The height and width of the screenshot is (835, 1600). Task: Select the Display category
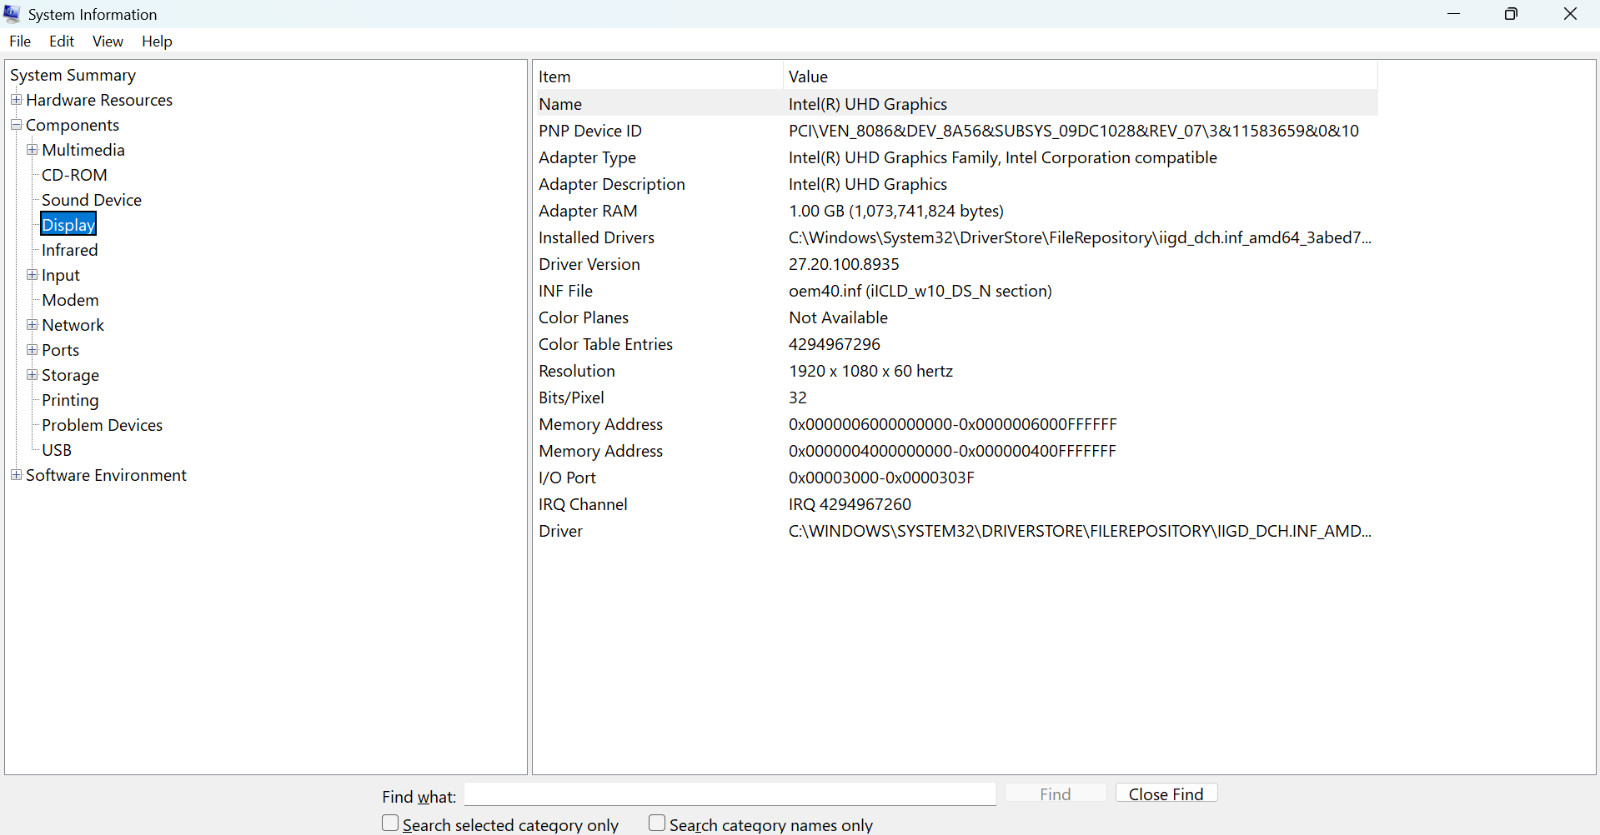[68, 225]
